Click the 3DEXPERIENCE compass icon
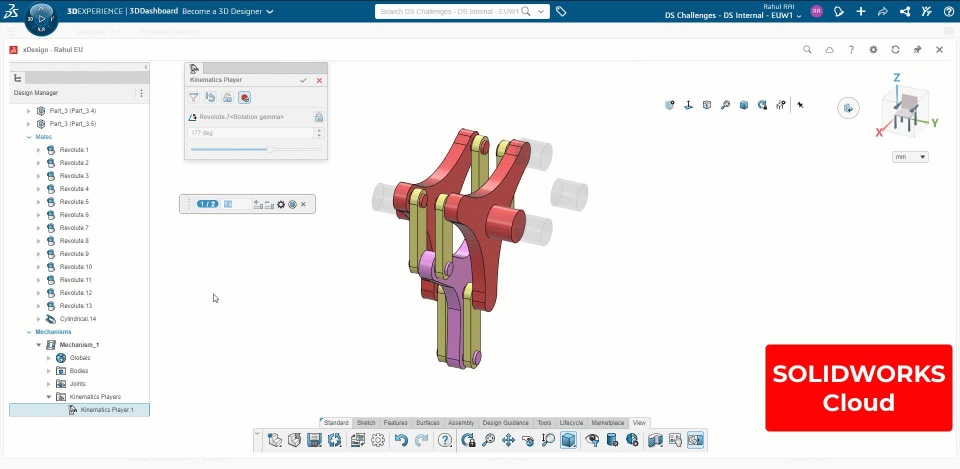 42,19
